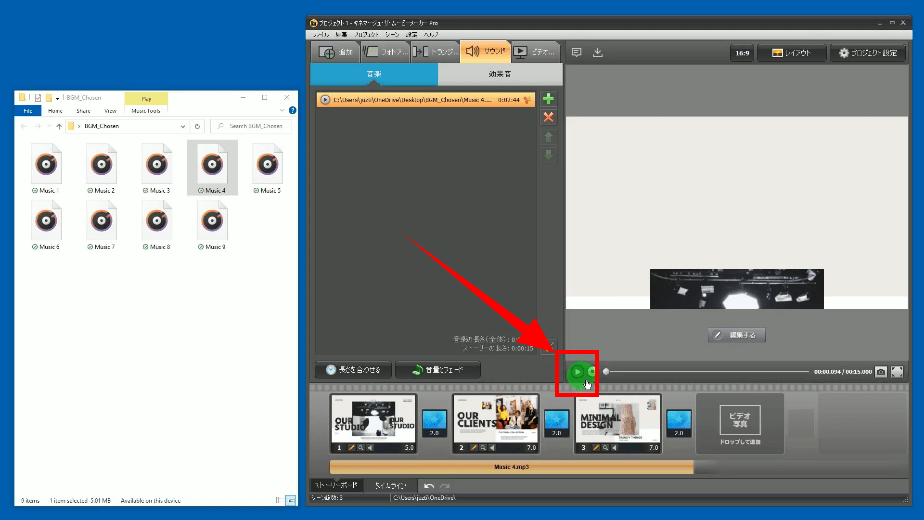Click the download arrow icon above the preview
The height and width of the screenshot is (520, 924).
[x=598, y=53]
